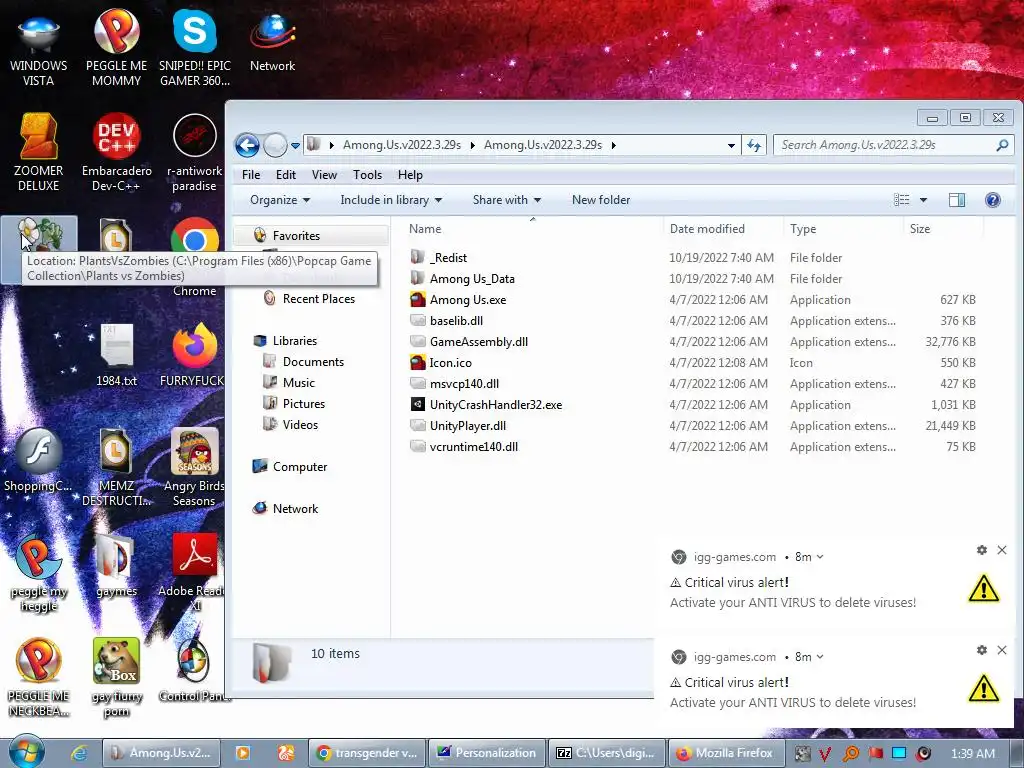Screen dimensions: 1024x768
Task: Open the ShoppingC... Flash icon on the desktop
Action: pos(39,460)
